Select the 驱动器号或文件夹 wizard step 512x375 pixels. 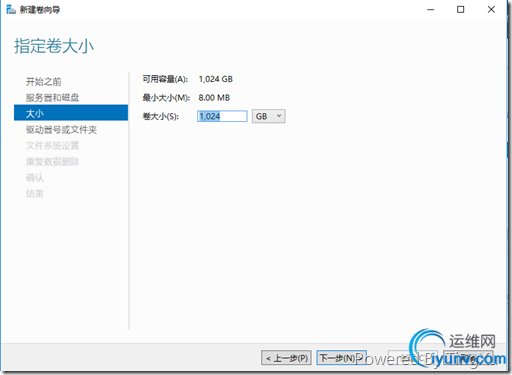coord(61,130)
